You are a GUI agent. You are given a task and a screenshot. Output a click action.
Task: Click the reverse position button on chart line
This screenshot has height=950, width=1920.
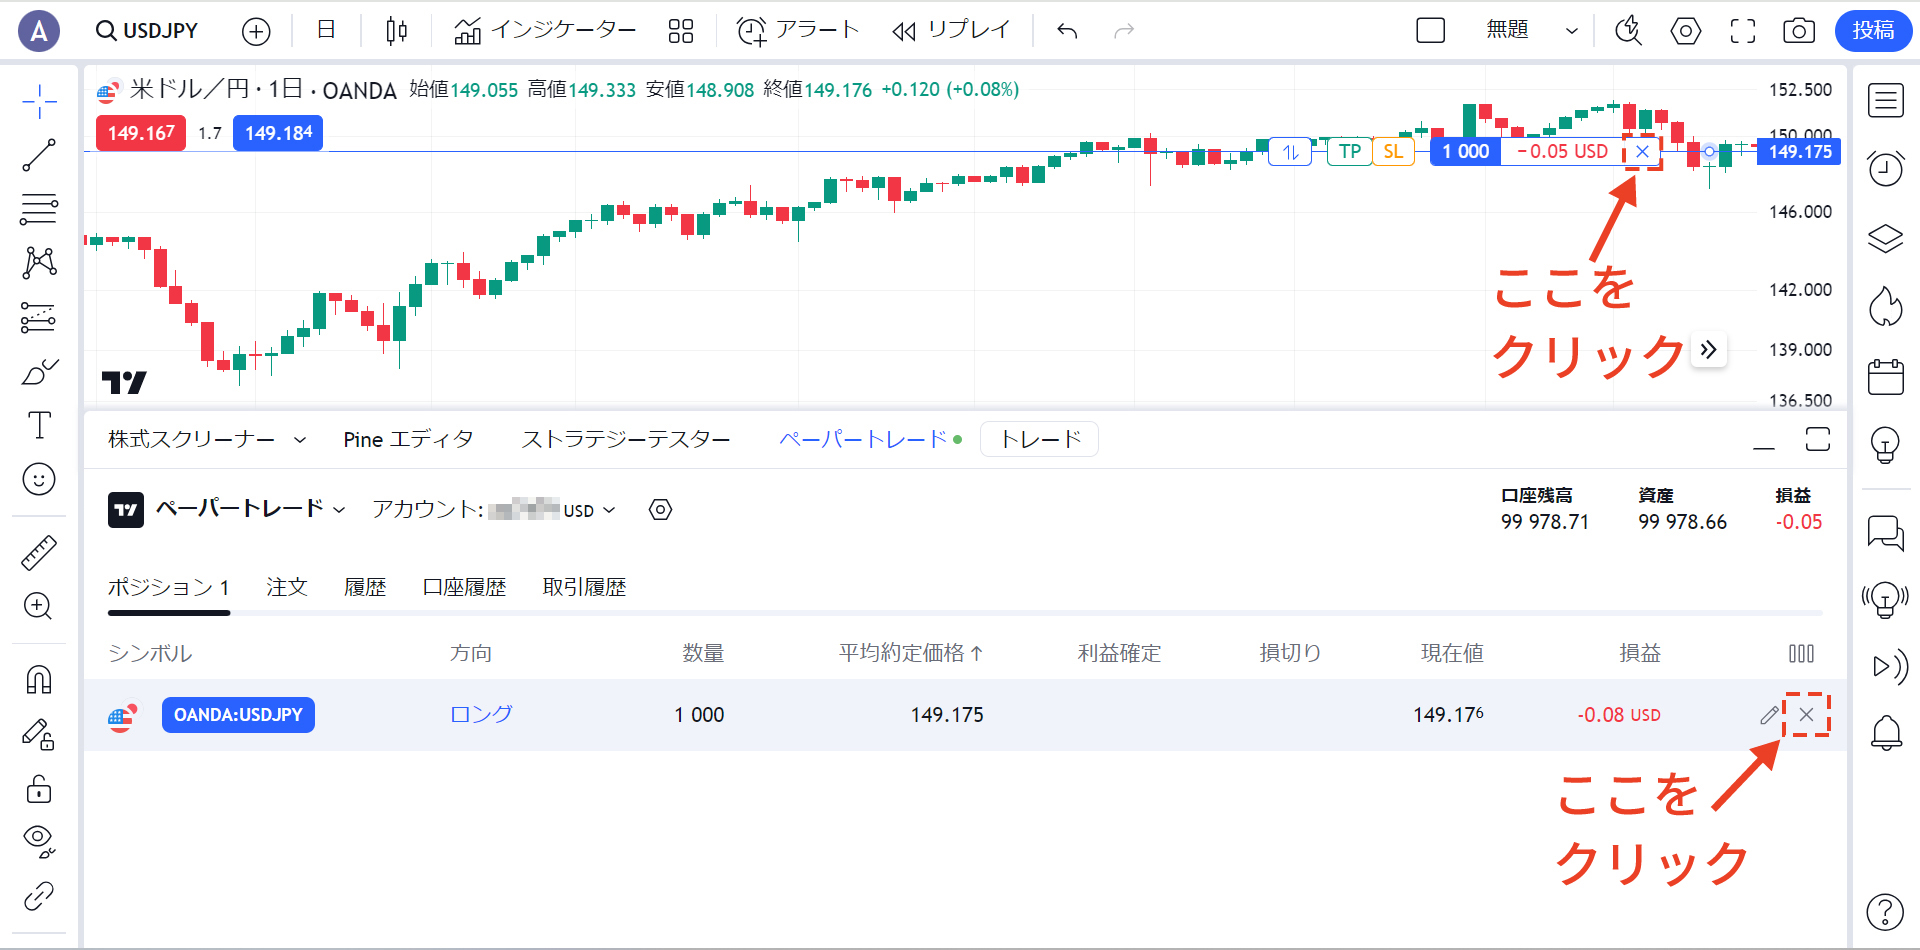click(1290, 152)
